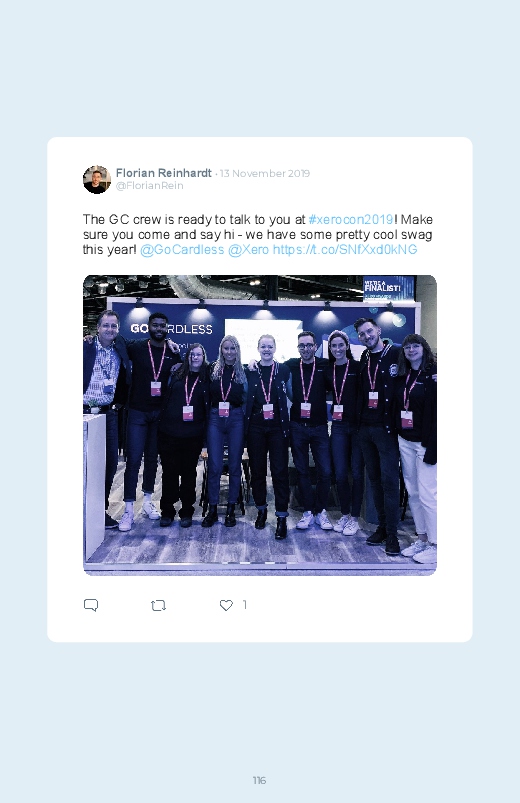Click the like count number 1
Image resolution: width=520 pixels, height=803 pixels.
245,605
